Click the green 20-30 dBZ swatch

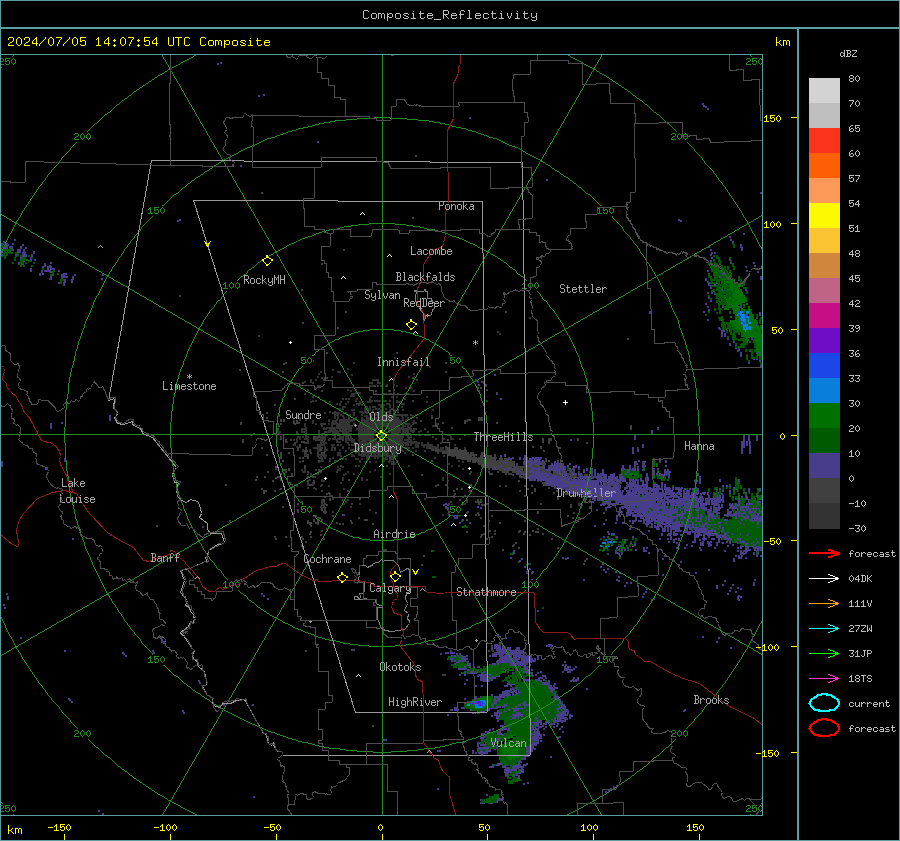(x=824, y=416)
